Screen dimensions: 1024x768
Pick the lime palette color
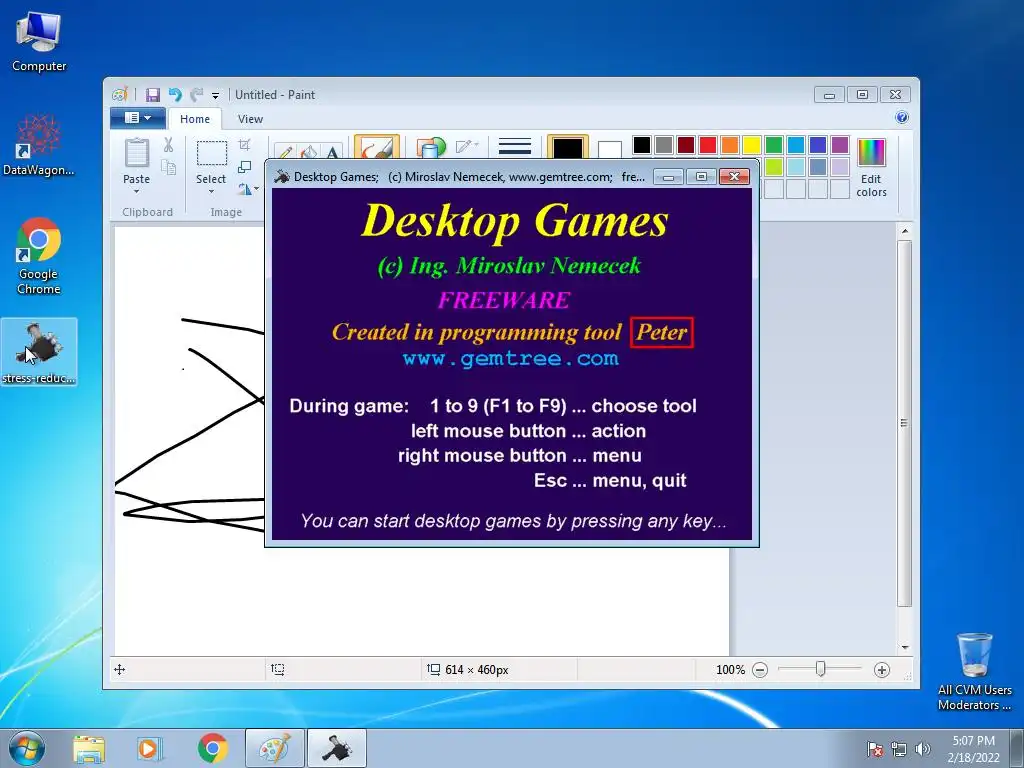click(774, 167)
